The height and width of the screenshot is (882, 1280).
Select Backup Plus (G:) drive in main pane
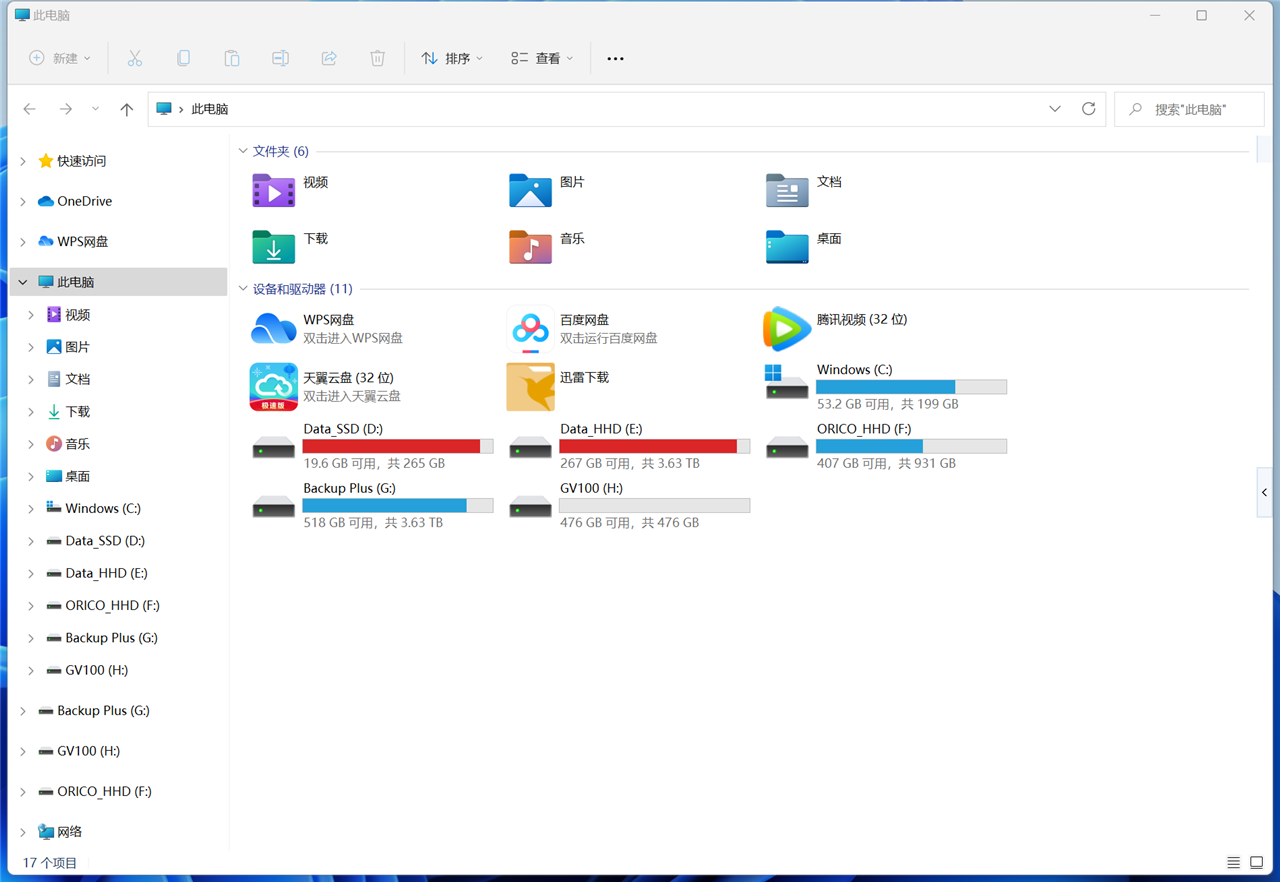pyautogui.click(x=372, y=505)
